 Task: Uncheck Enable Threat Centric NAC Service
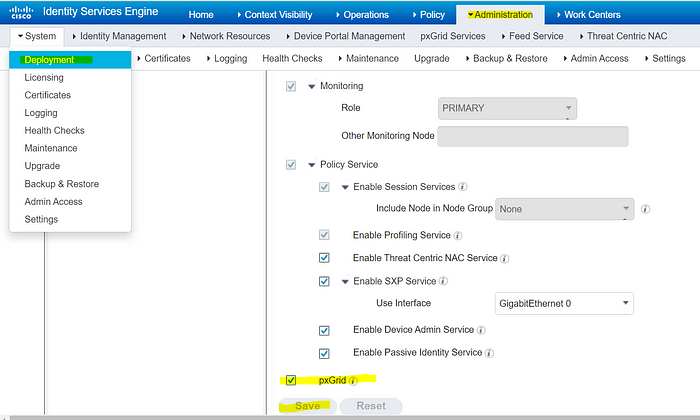tap(324, 258)
